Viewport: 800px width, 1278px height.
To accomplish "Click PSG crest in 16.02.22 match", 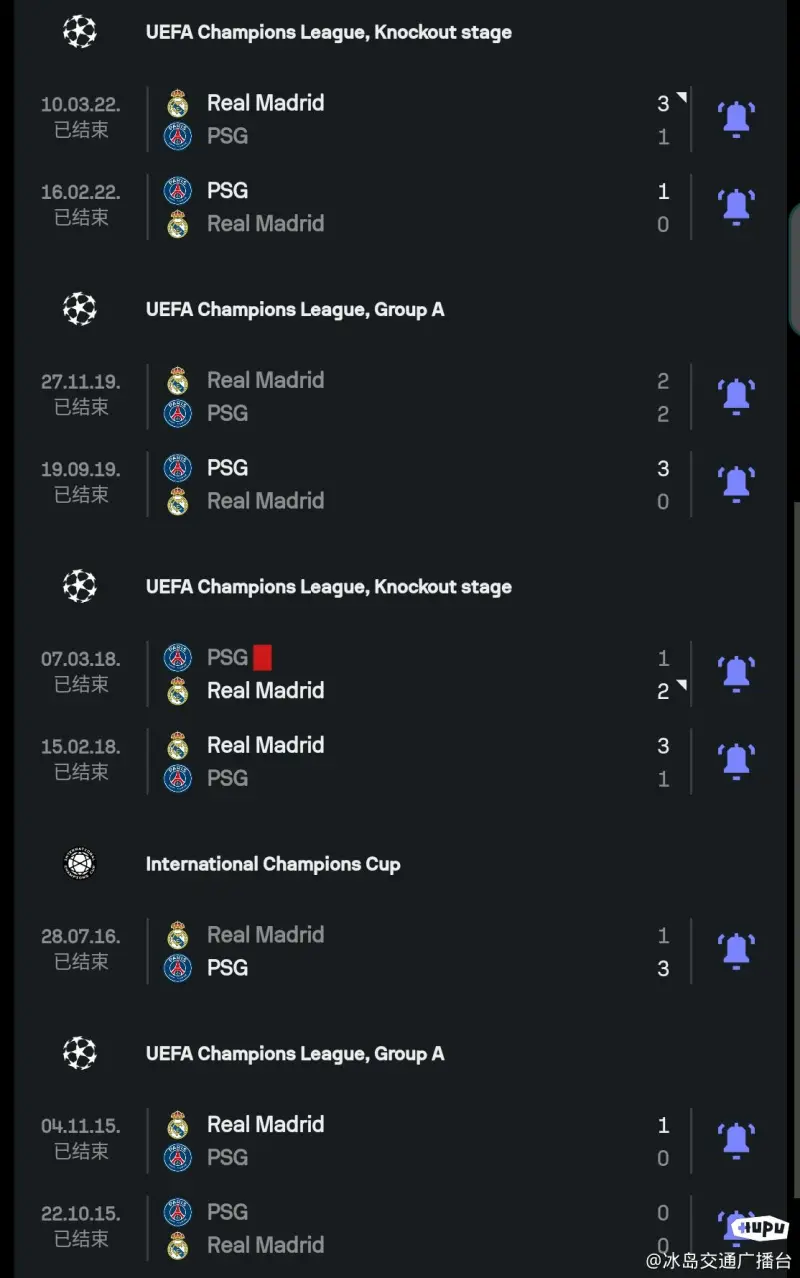I will 178,191.
